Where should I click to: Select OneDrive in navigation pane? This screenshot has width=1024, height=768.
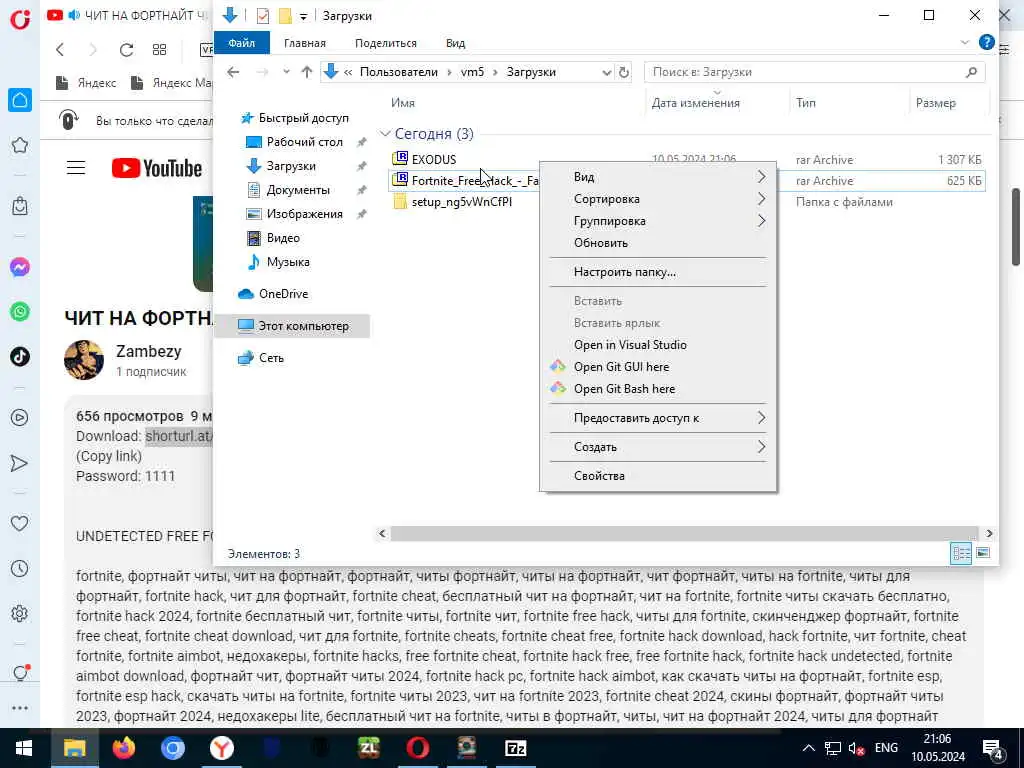(x=282, y=294)
